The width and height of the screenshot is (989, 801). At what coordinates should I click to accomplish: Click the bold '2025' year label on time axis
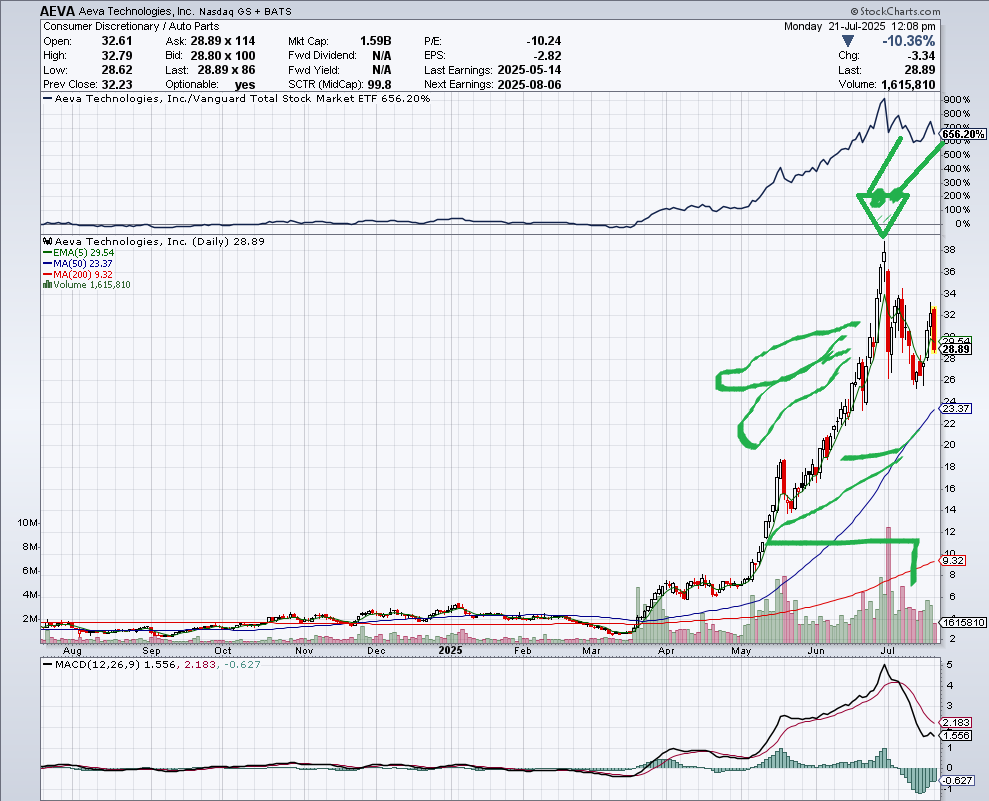pyautogui.click(x=450, y=650)
